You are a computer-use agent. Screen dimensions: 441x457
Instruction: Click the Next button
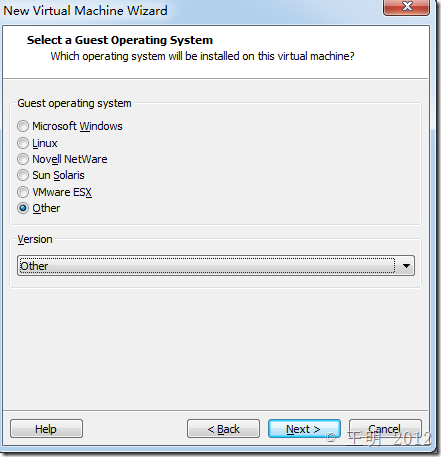tap(304, 429)
